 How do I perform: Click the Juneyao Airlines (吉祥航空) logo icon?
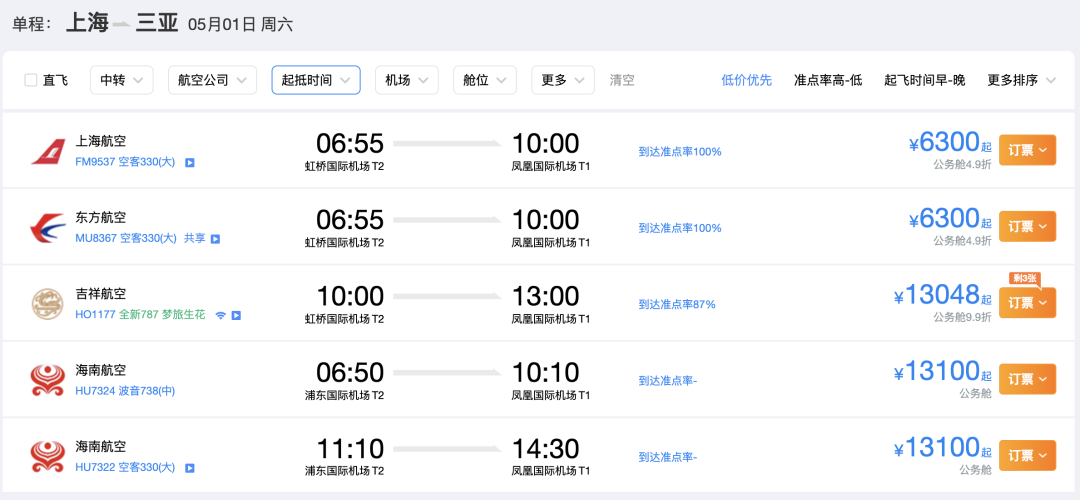coord(48,304)
